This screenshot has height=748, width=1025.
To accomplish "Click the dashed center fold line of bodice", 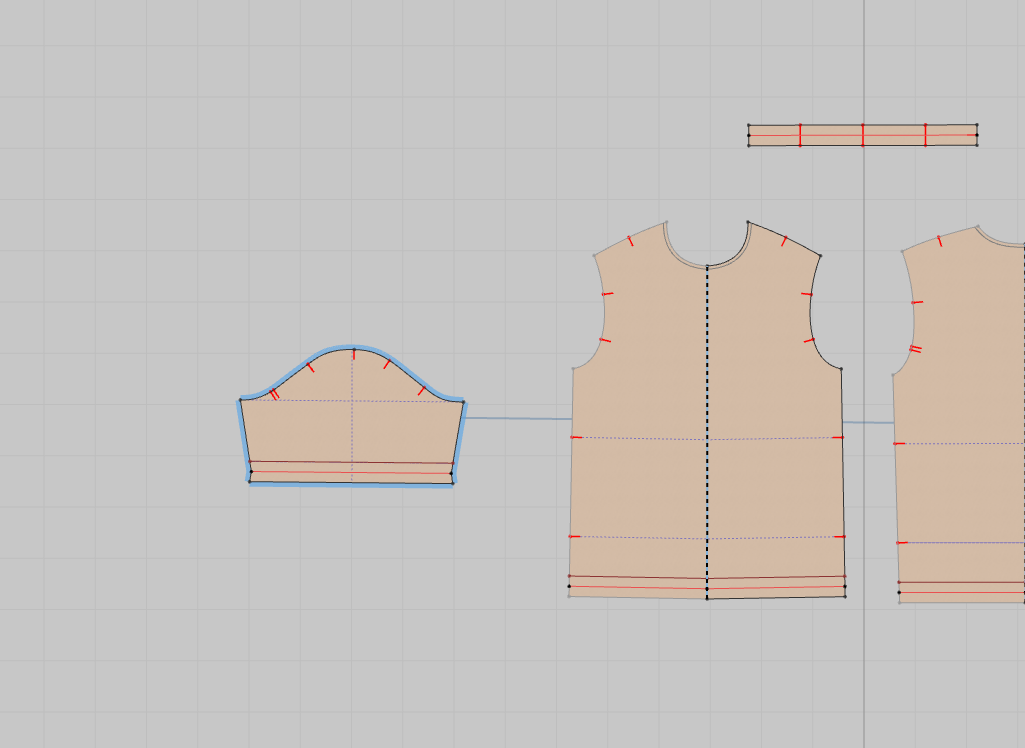I will (707, 420).
